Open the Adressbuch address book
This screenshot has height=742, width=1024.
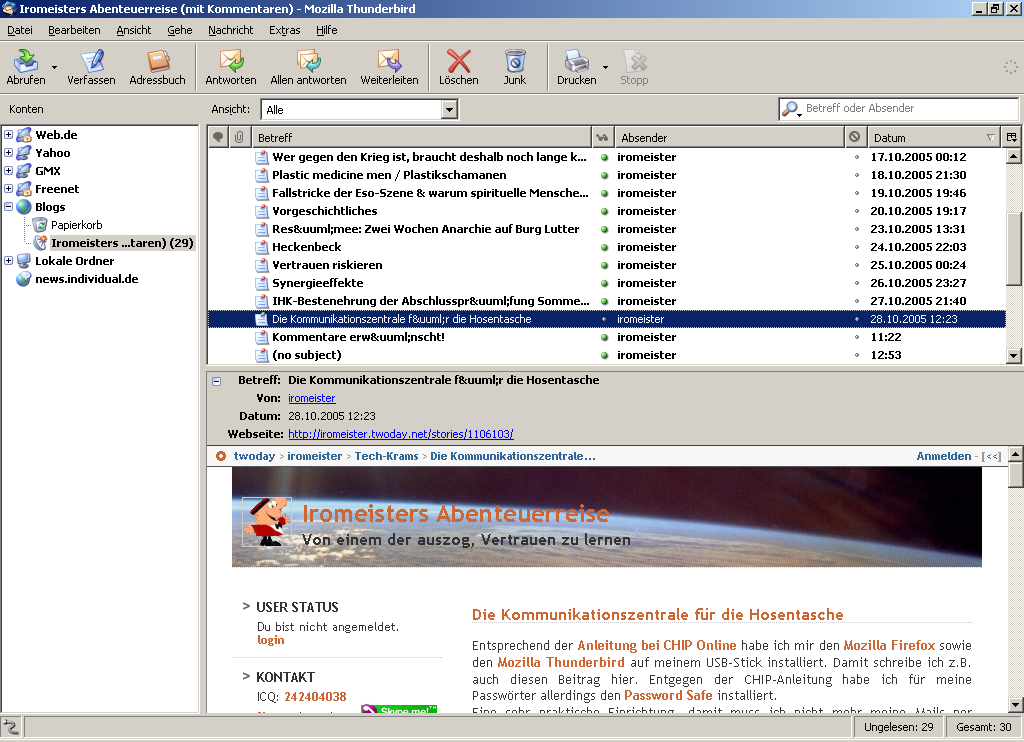(x=158, y=61)
